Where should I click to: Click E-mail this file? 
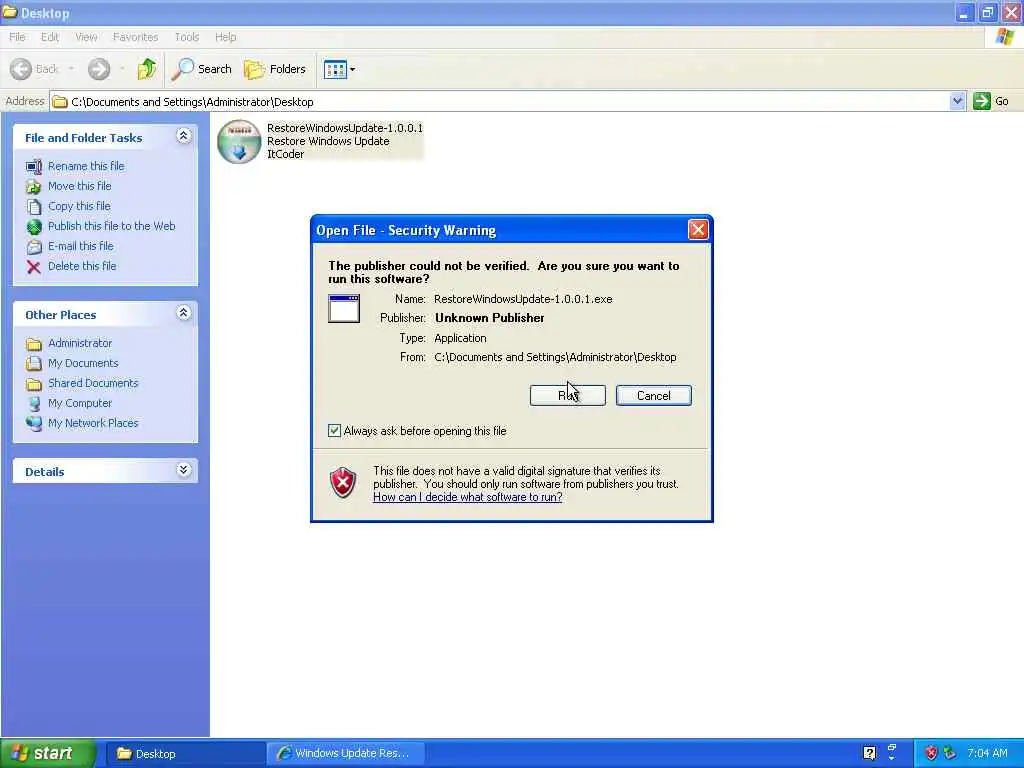[81, 246]
